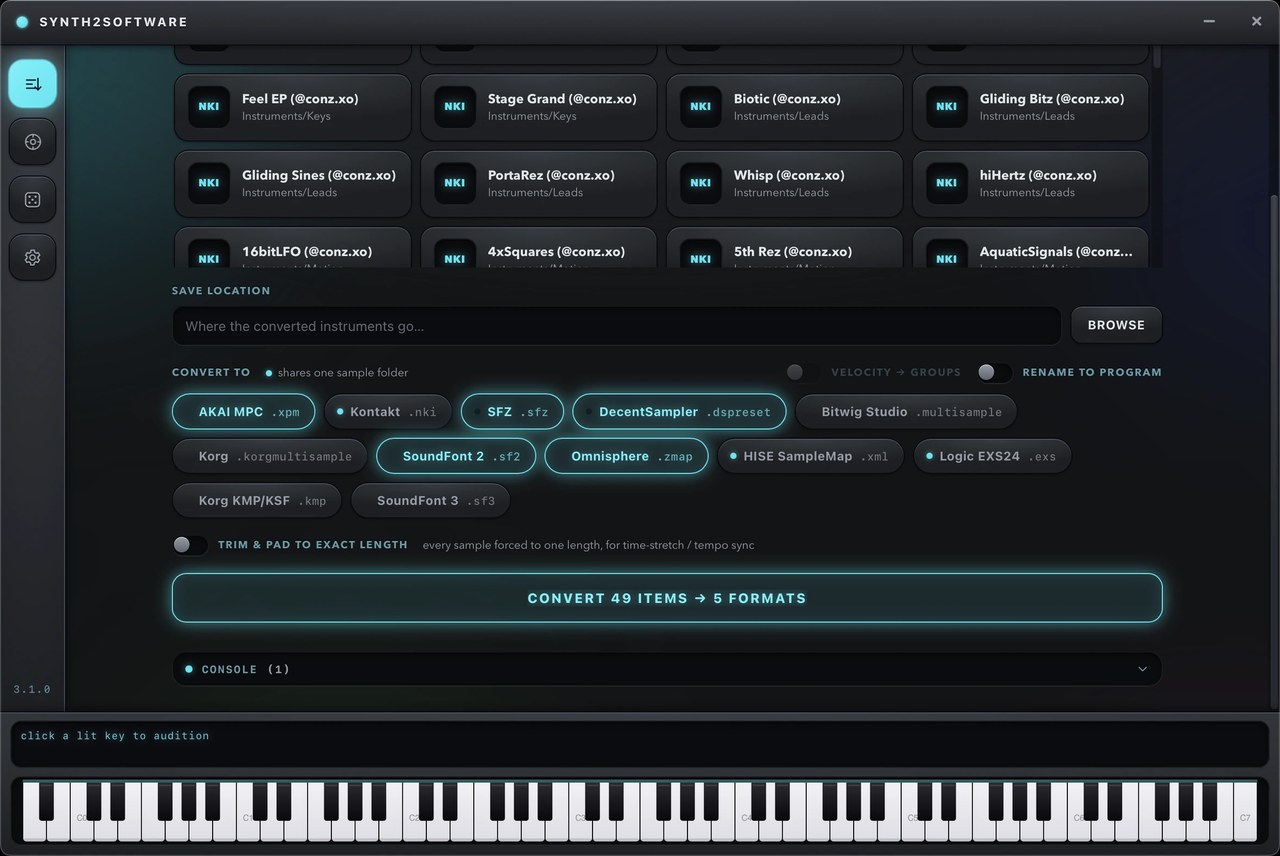
Task: Select Whisp (@conz.xo) instrument
Action: point(784,183)
